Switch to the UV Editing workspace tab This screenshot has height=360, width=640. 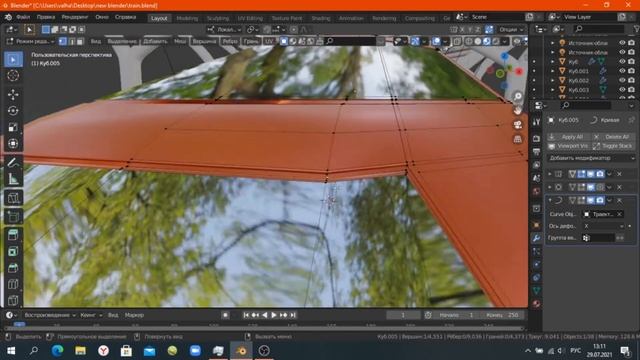pyautogui.click(x=250, y=18)
